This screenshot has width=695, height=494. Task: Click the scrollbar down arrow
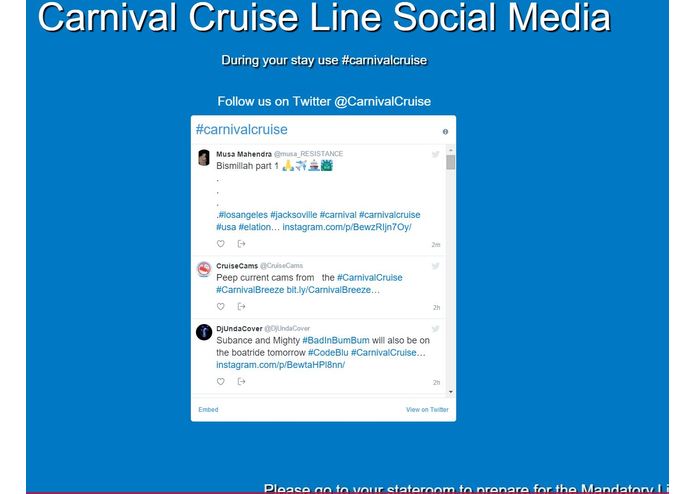(451, 392)
